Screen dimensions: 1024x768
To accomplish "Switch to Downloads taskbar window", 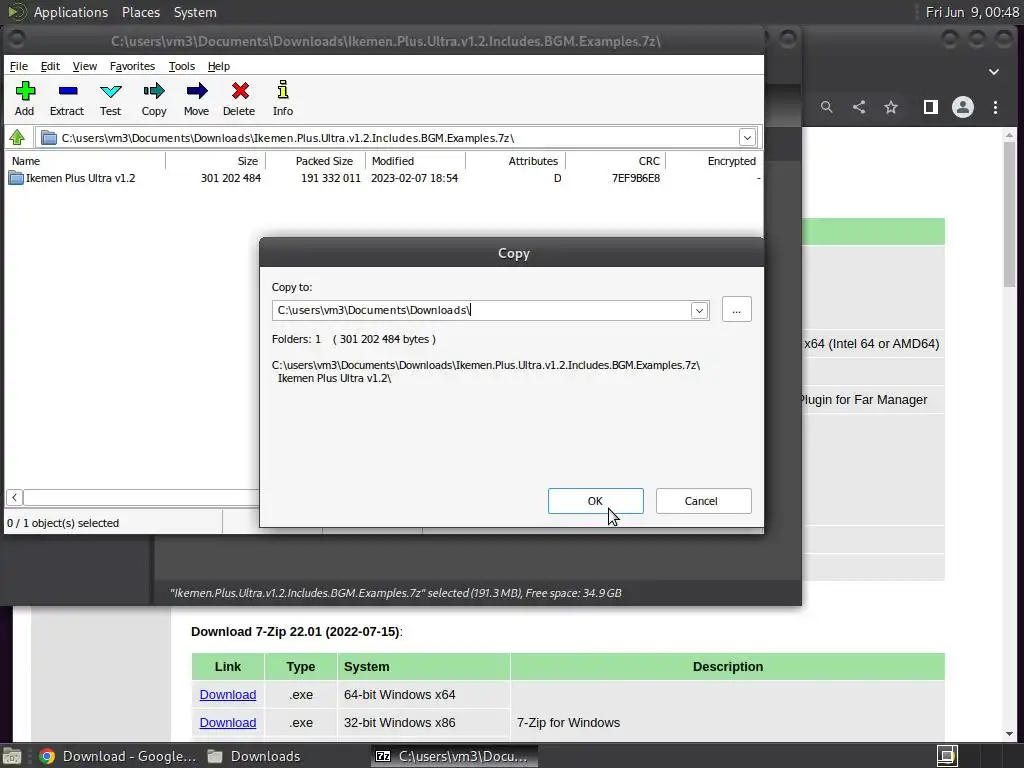I will click(255, 756).
